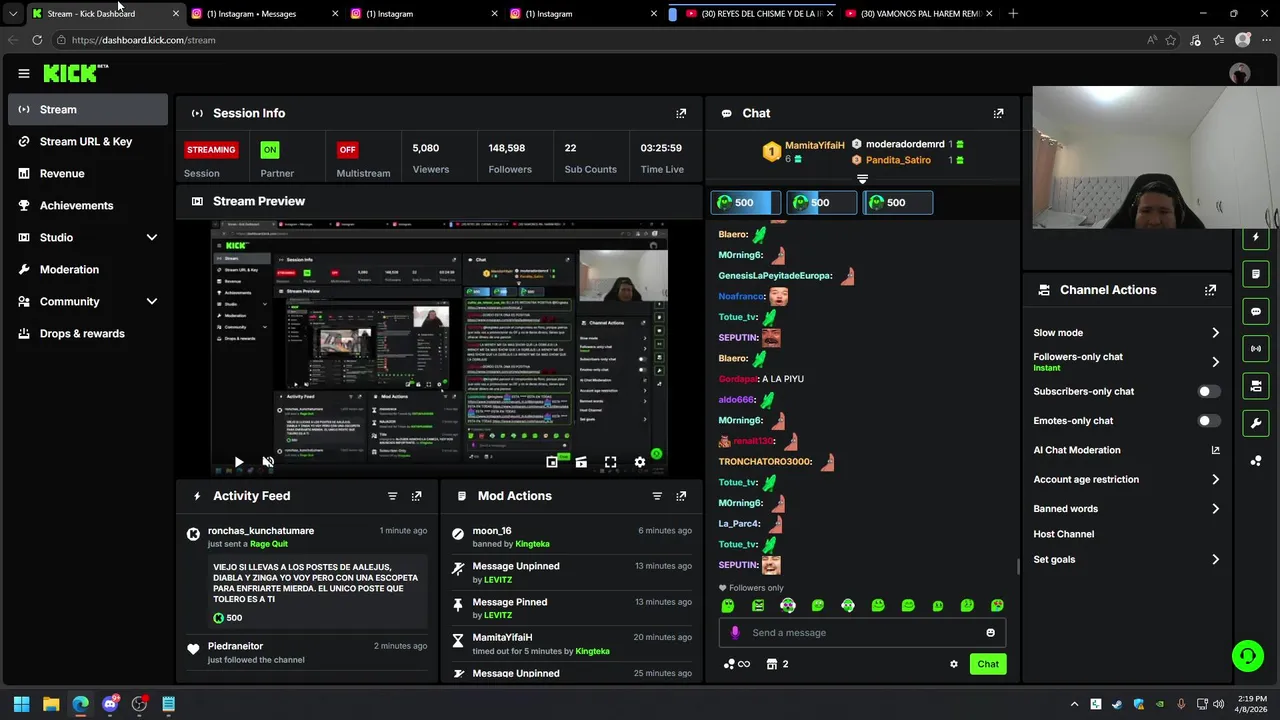Screen dimensions: 1280x720
Task: Pop out the Mod Actions panel
Action: point(681,496)
